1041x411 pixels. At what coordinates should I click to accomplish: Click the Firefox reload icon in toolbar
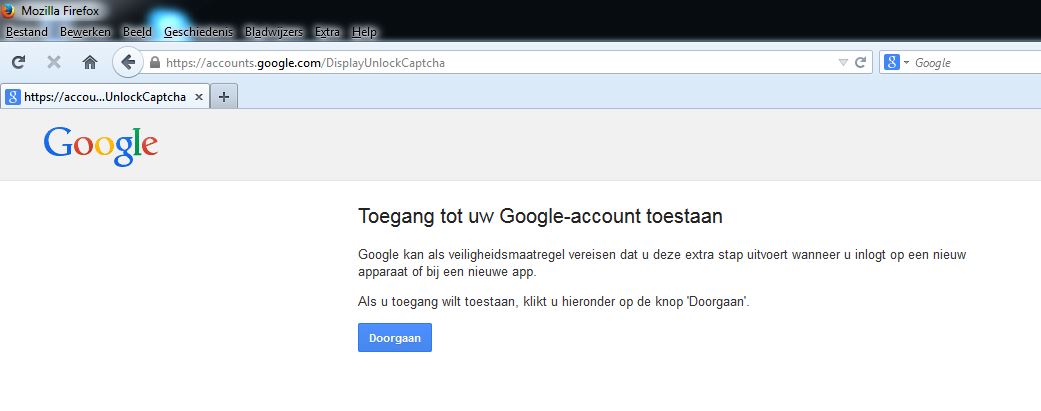[x=19, y=62]
